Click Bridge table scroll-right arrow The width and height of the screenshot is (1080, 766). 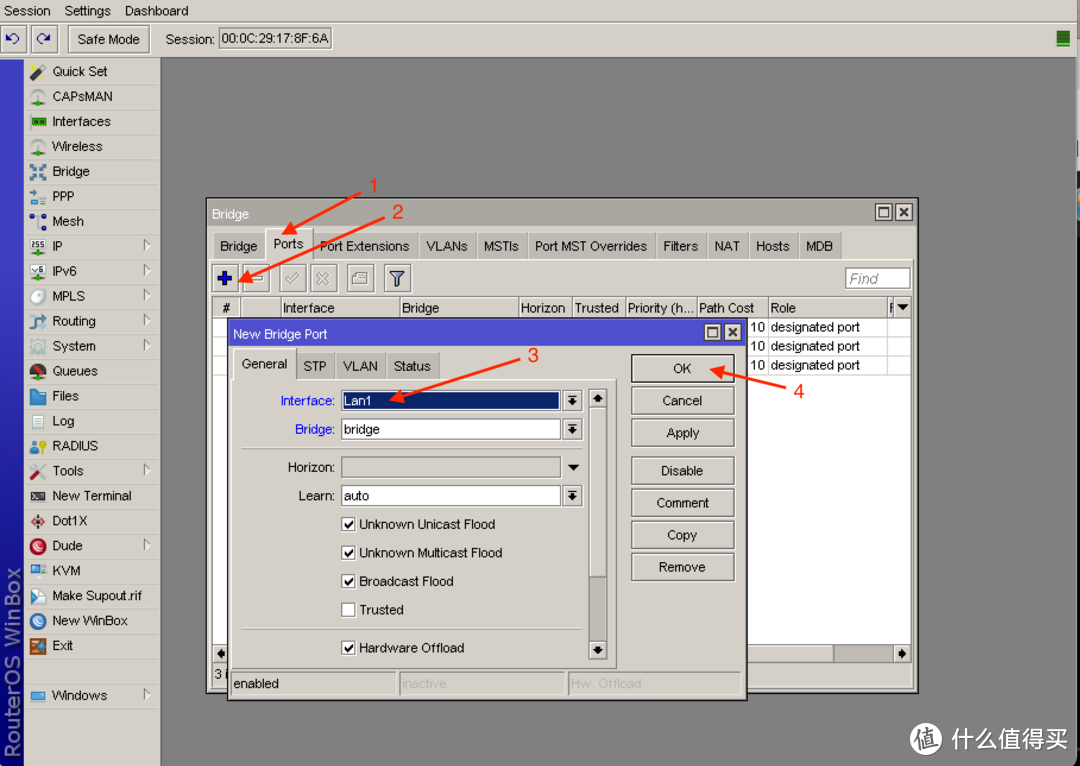tap(902, 653)
